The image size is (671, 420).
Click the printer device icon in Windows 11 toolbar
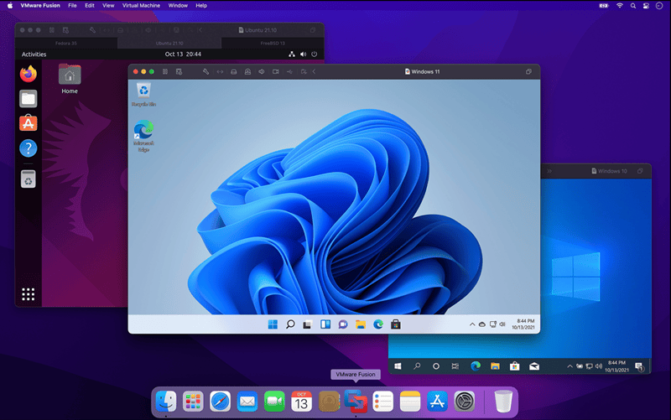(x=248, y=71)
